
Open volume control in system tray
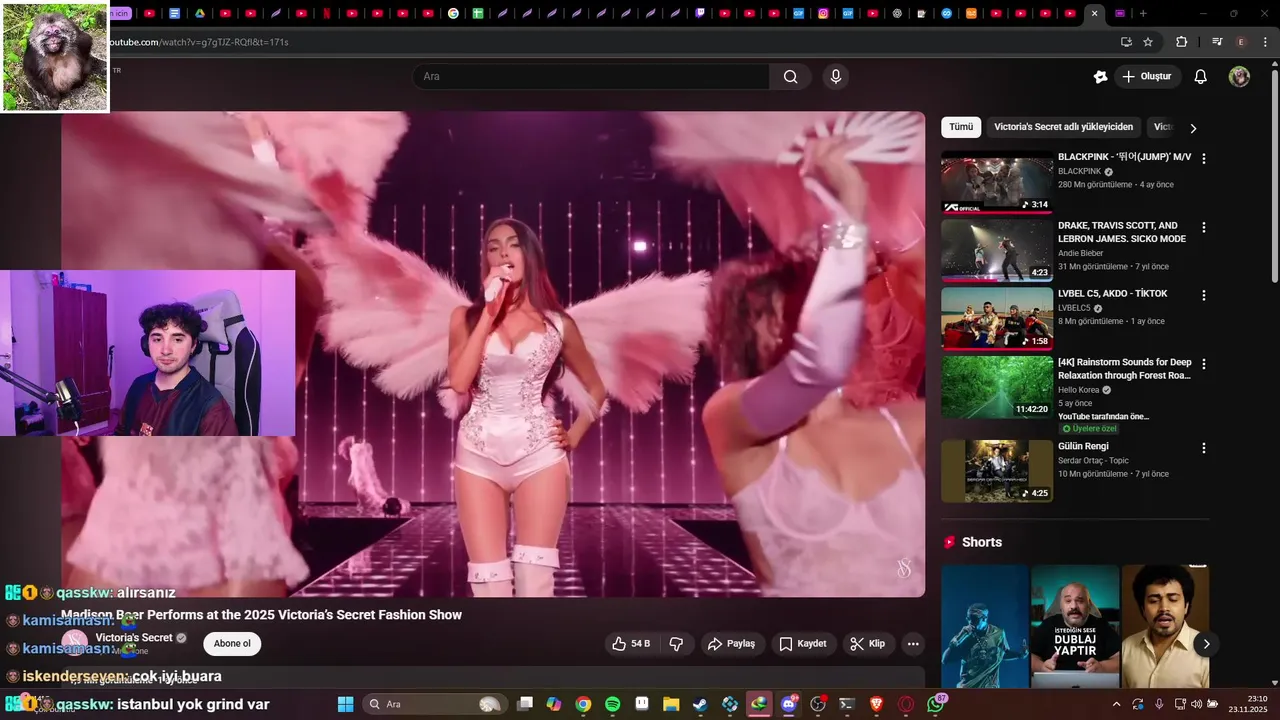[x=1196, y=704]
